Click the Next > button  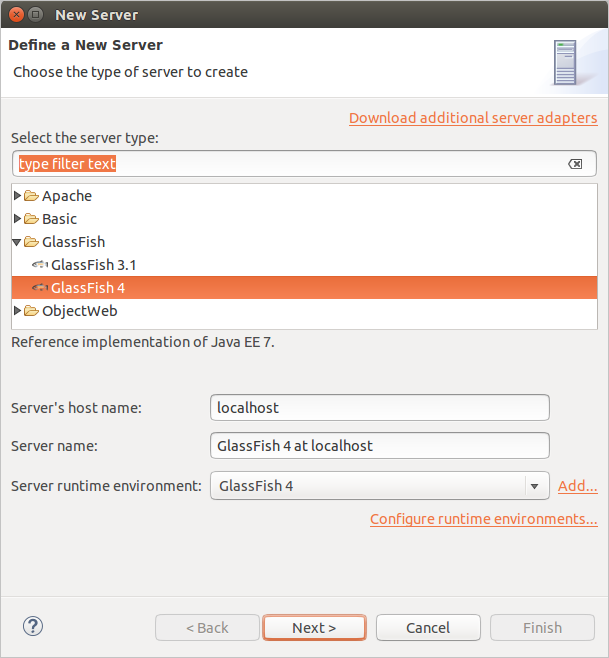point(314,628)
